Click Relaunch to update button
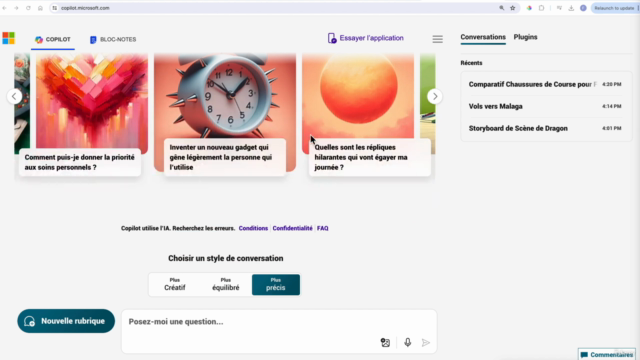 pyautogui.click(x=614, y=8)
